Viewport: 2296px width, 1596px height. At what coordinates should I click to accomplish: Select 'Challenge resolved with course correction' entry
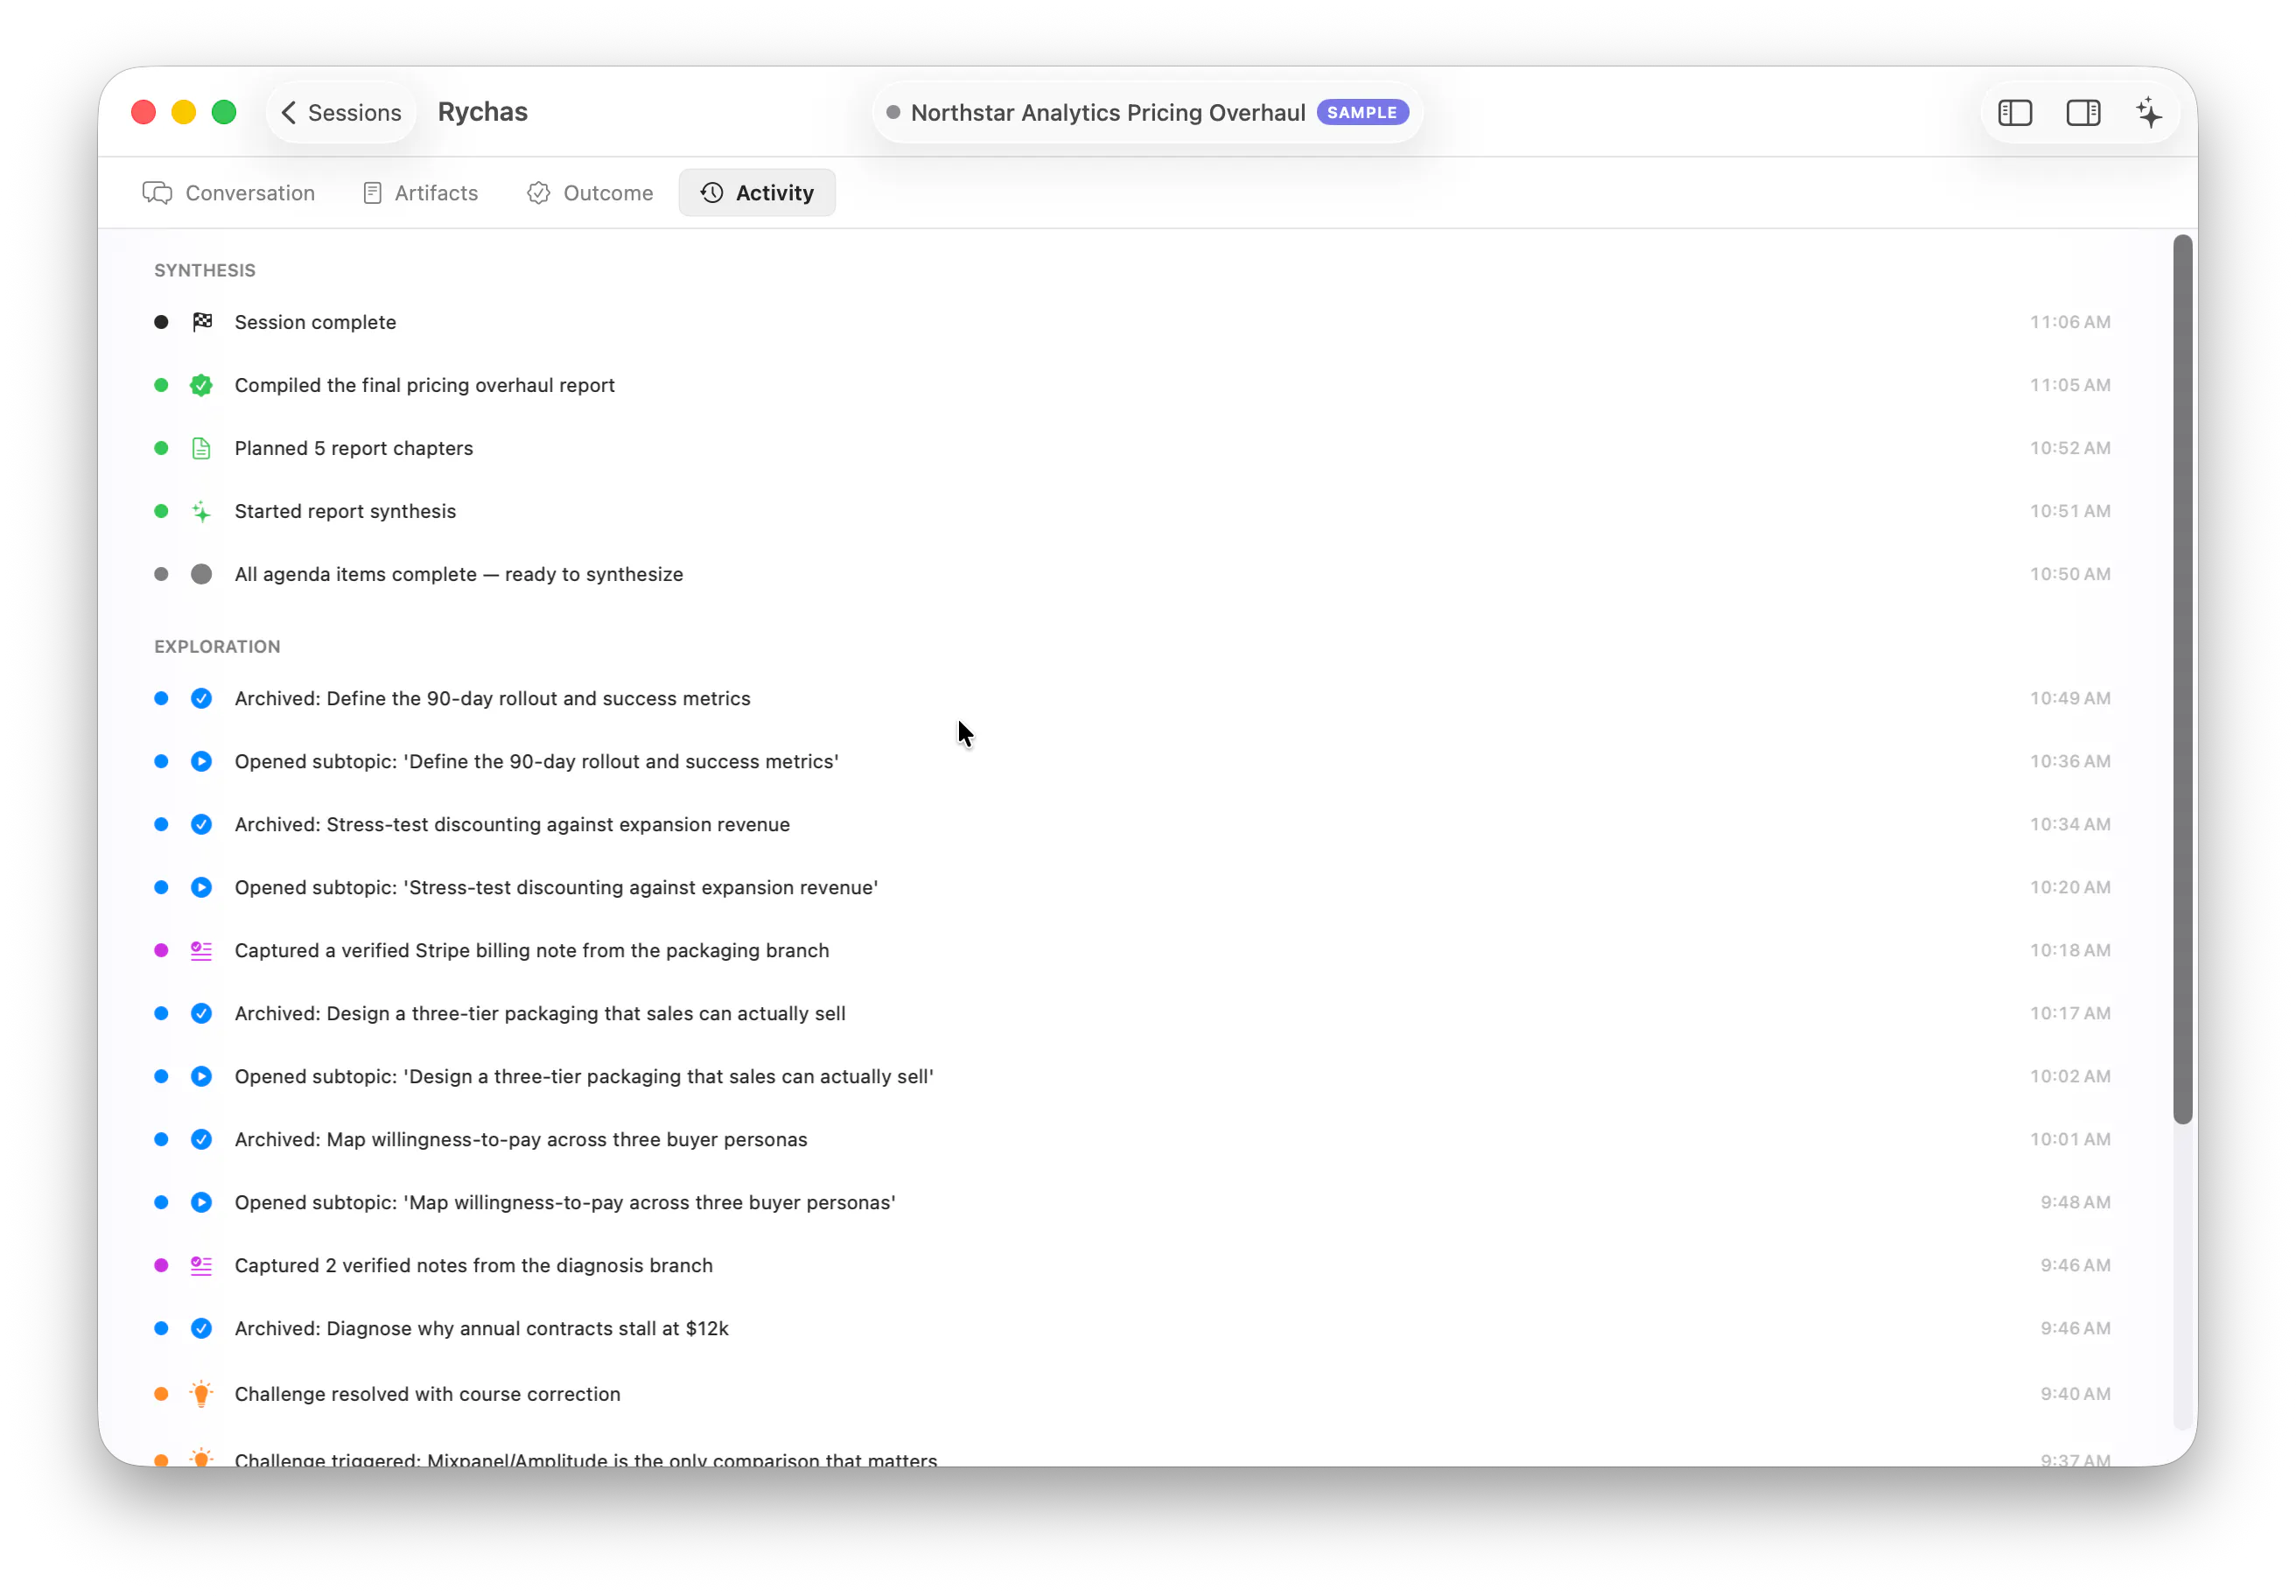click(x=1134, y=1393)
